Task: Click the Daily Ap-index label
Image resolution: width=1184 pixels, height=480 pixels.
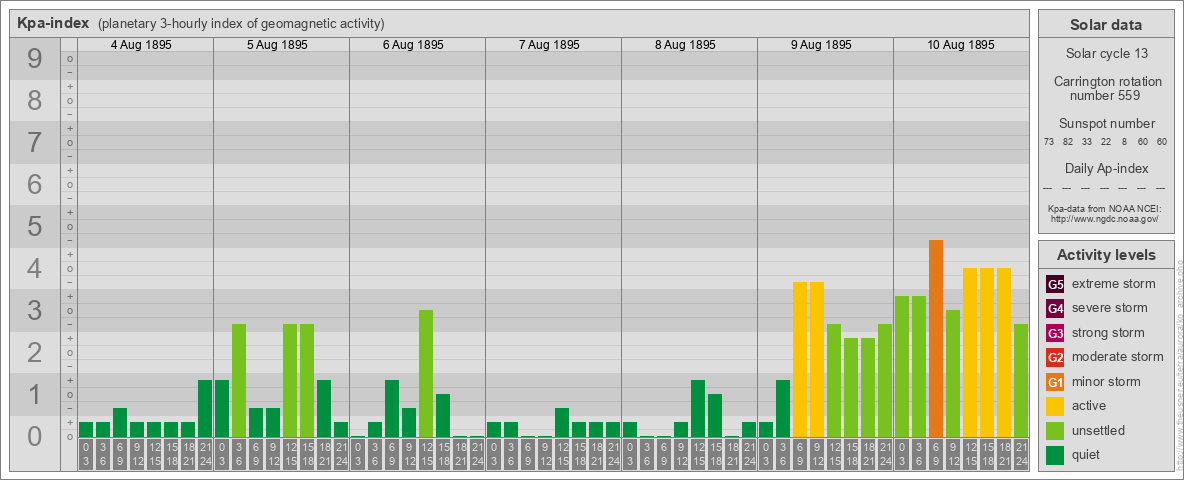Action: [x=1106, y=168]
